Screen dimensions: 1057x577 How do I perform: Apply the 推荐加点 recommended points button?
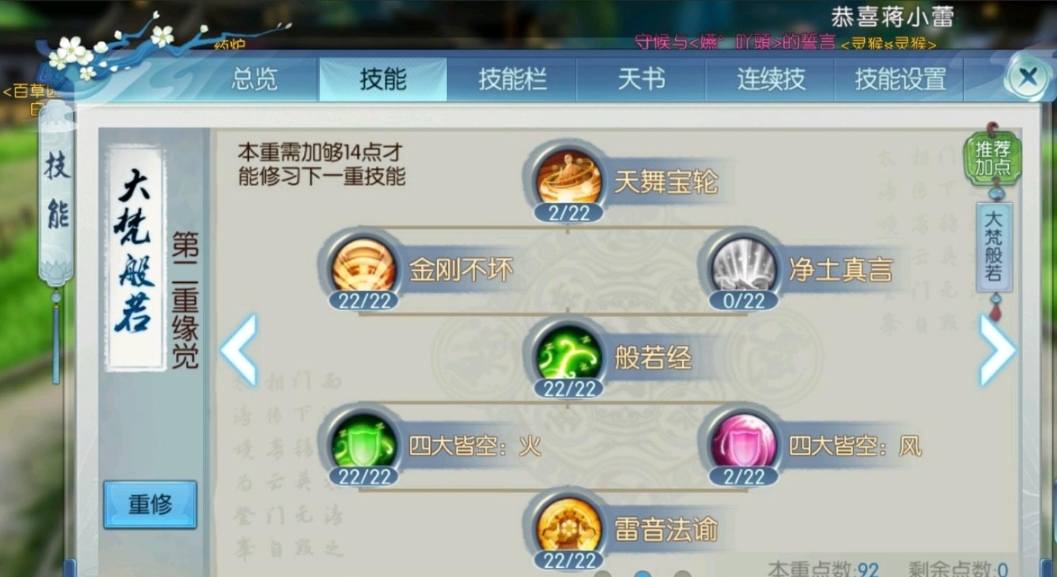[992, 158]
